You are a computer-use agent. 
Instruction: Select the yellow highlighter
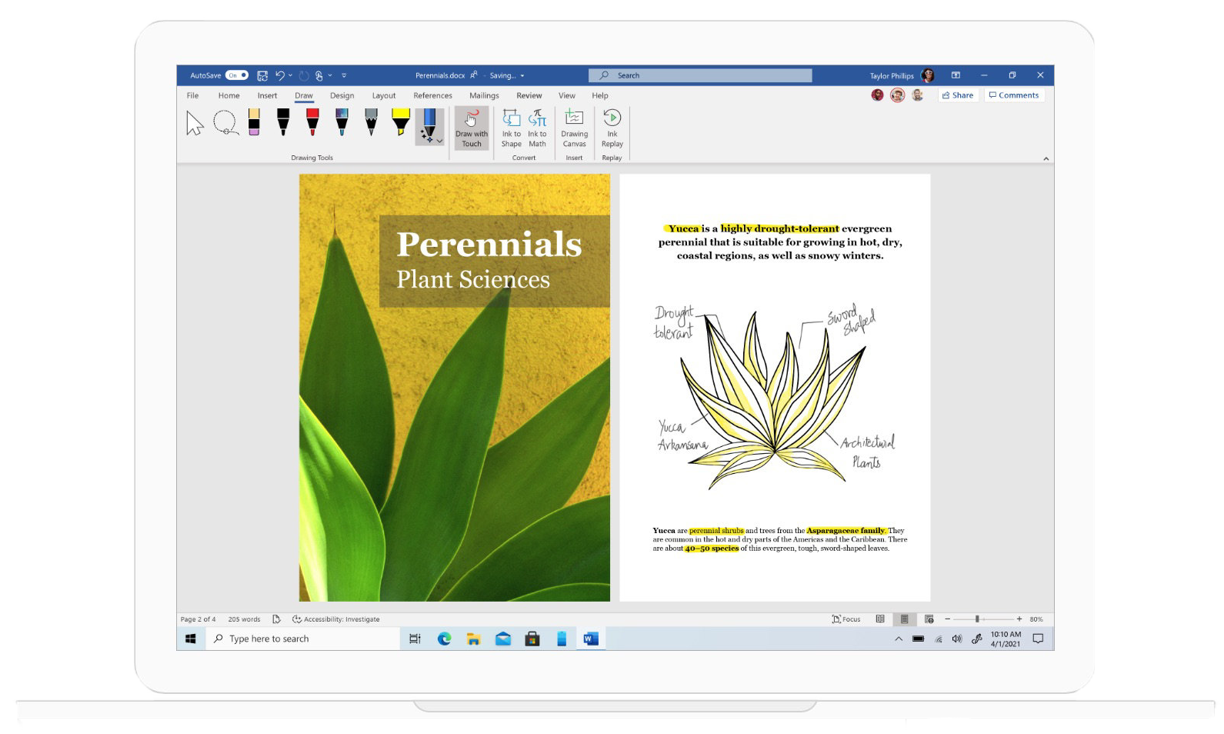400,122
